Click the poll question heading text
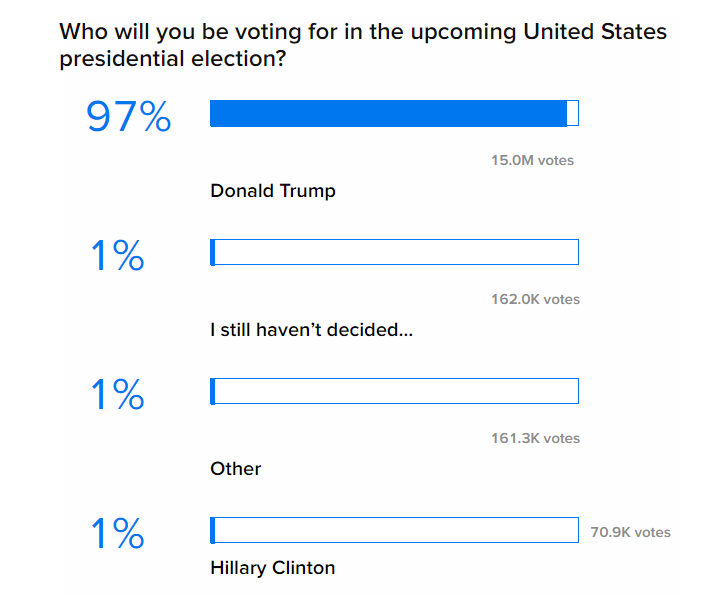708x596 pixels. 362,45
